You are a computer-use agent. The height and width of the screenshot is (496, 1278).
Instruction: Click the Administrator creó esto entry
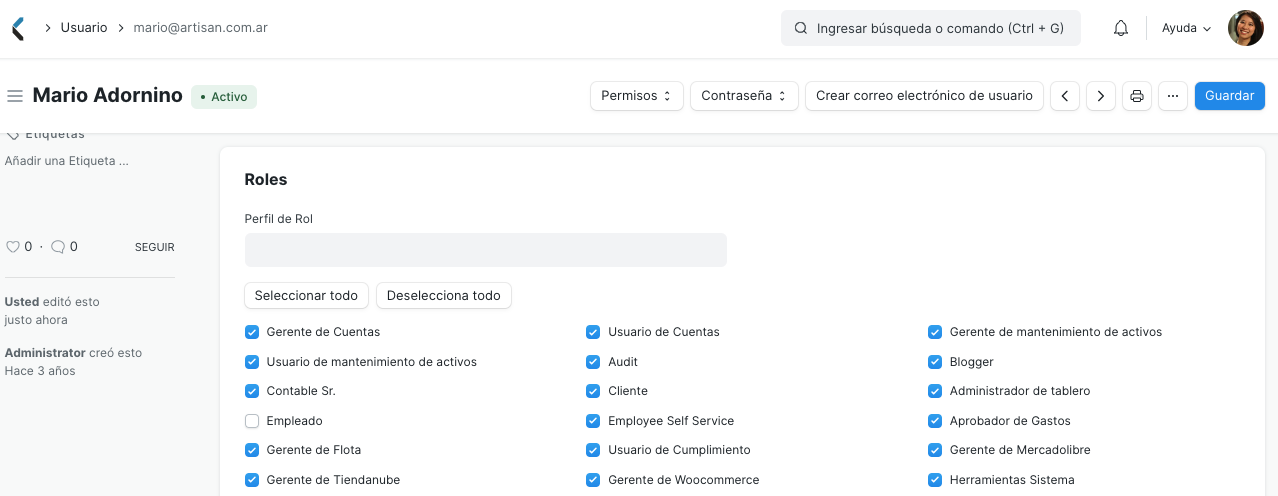click(73, 362)
